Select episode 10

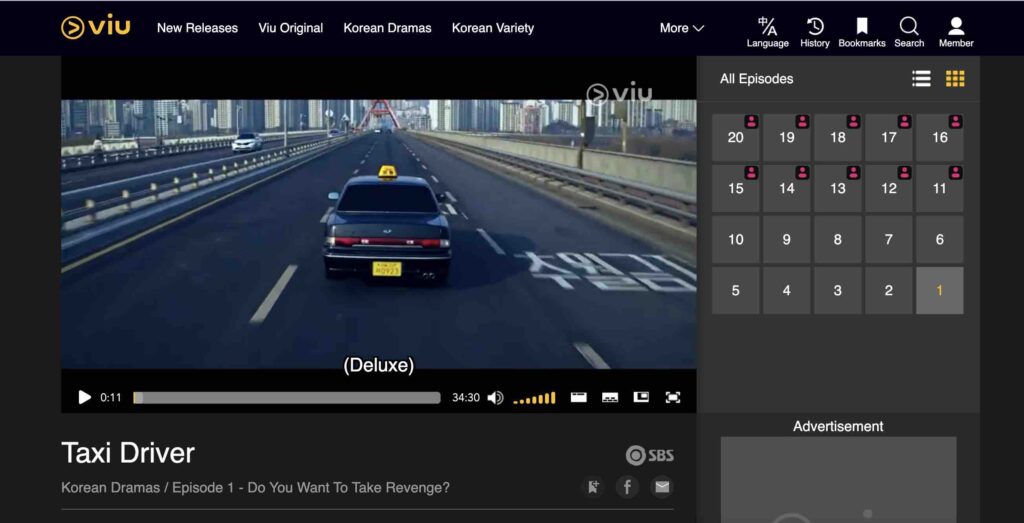735,240
